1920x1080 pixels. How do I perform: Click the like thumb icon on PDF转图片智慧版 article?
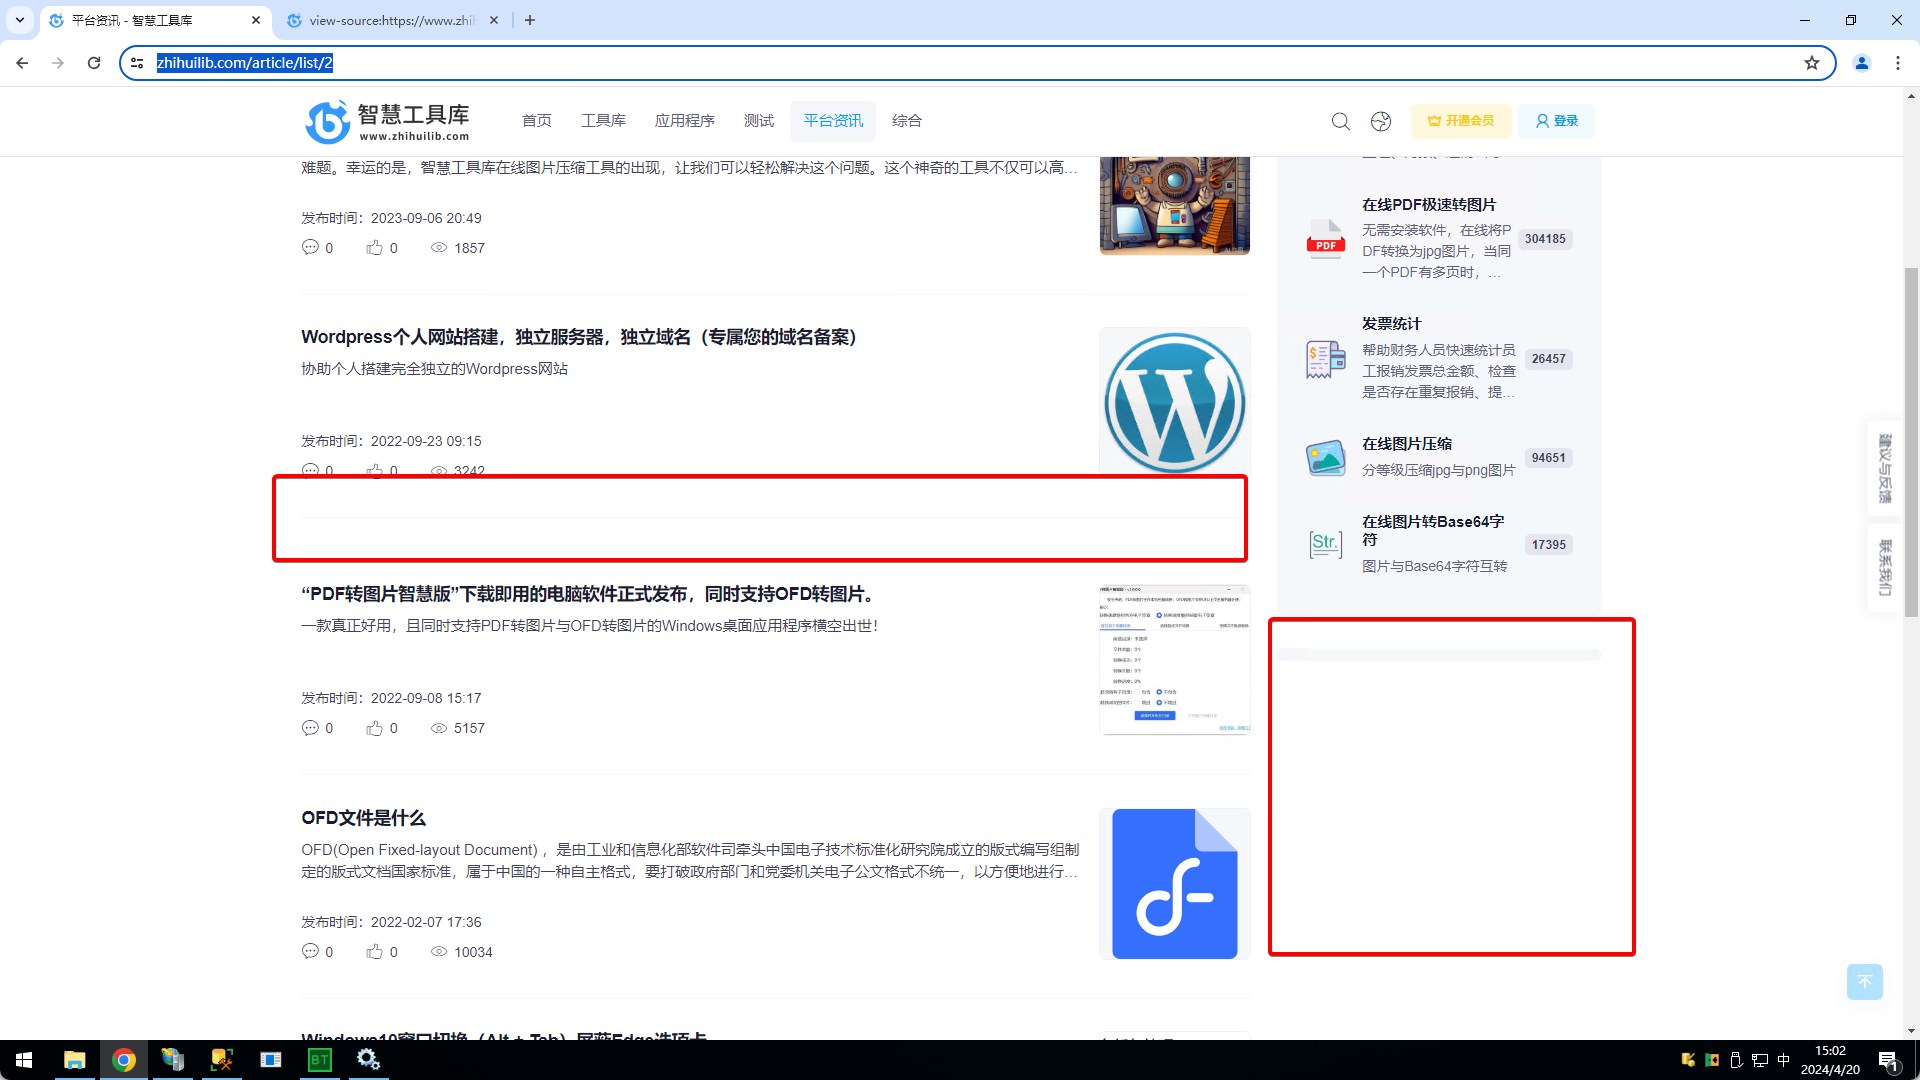(374, 728)
